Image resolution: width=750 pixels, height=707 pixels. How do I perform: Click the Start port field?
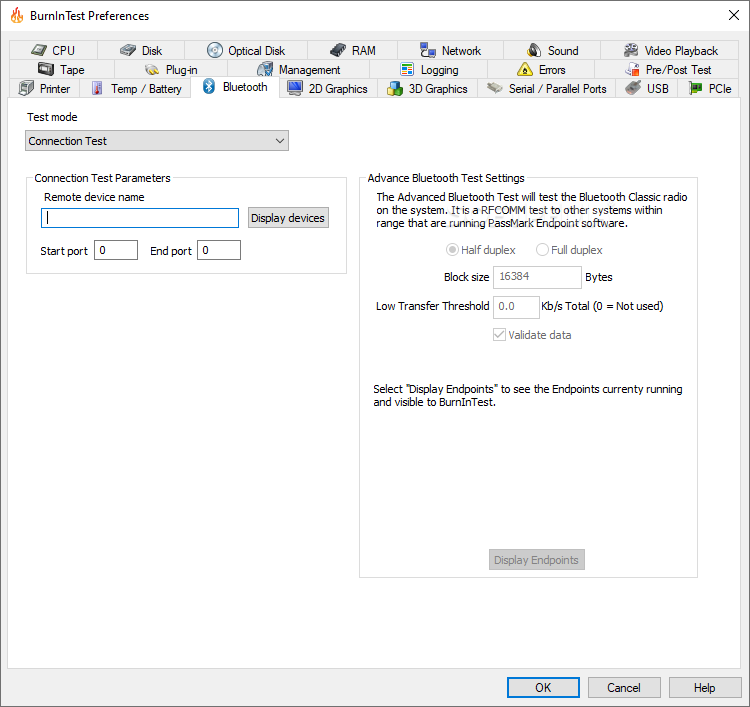click(x=116, y=250)
